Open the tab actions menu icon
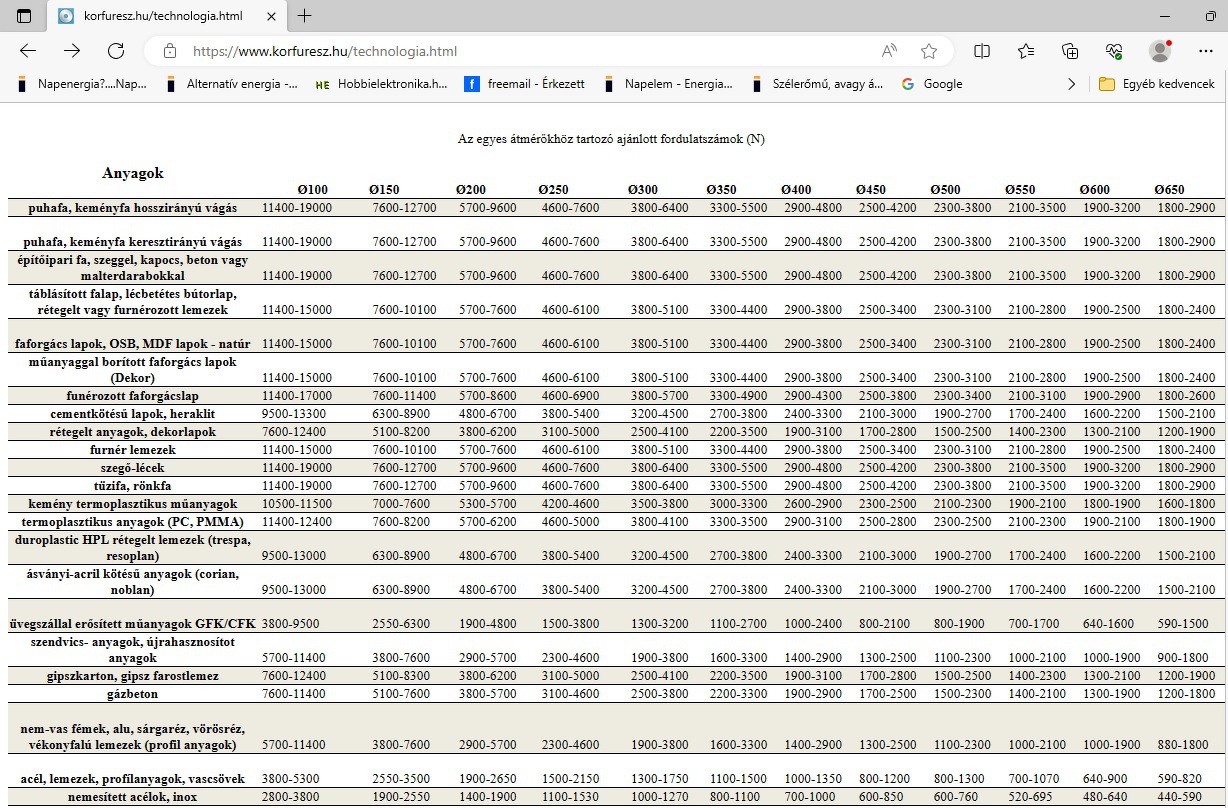The image size is (1228, 808). pos(24,16)
